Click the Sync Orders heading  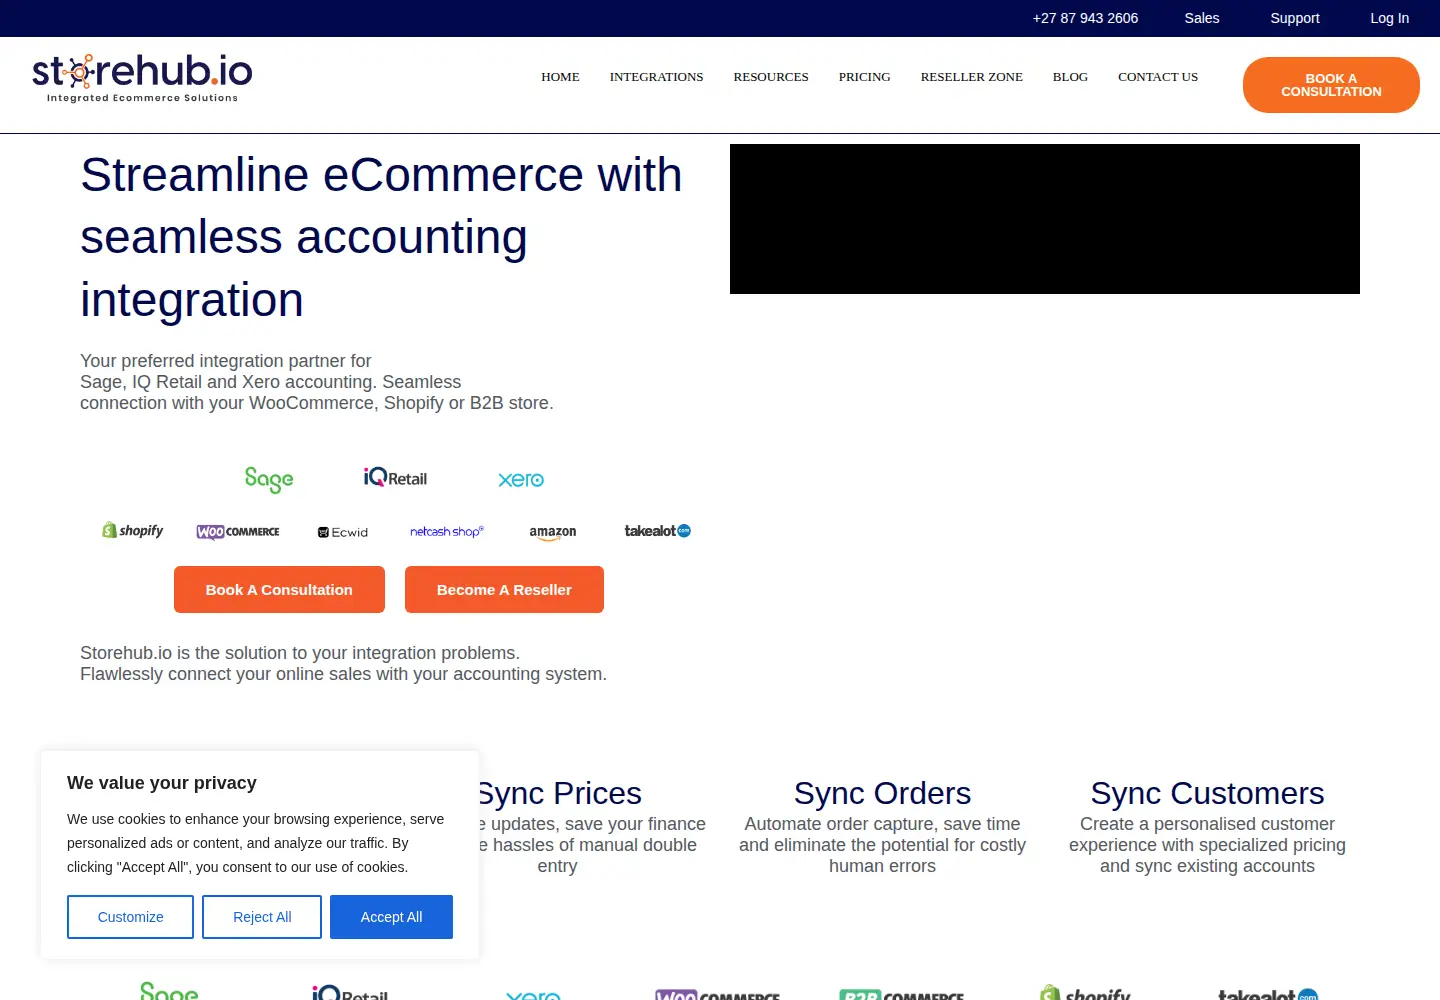(882, 793)
